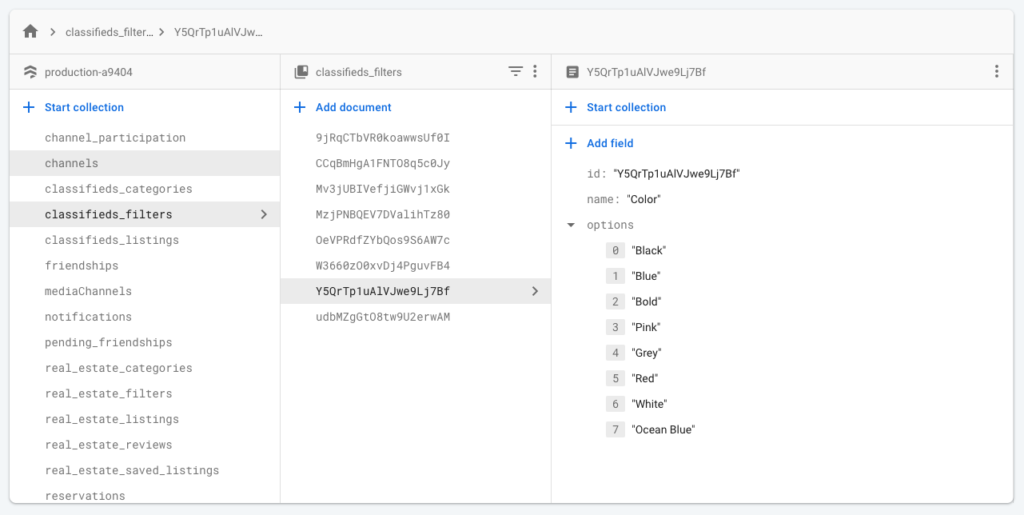This screenshot has width=1024, height=515.
Task: Collapse the options array field
Action: coord(571,225)
